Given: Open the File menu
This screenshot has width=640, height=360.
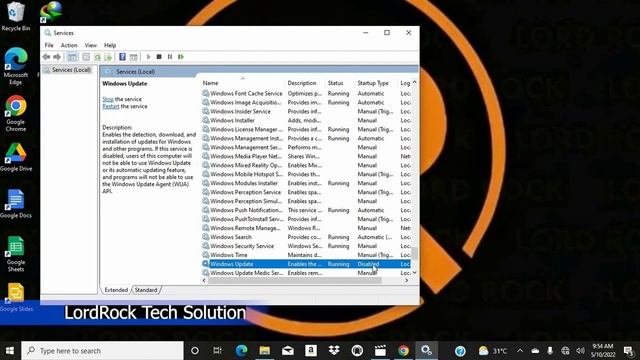Looking at the screenshot, I should pos(49,45).
